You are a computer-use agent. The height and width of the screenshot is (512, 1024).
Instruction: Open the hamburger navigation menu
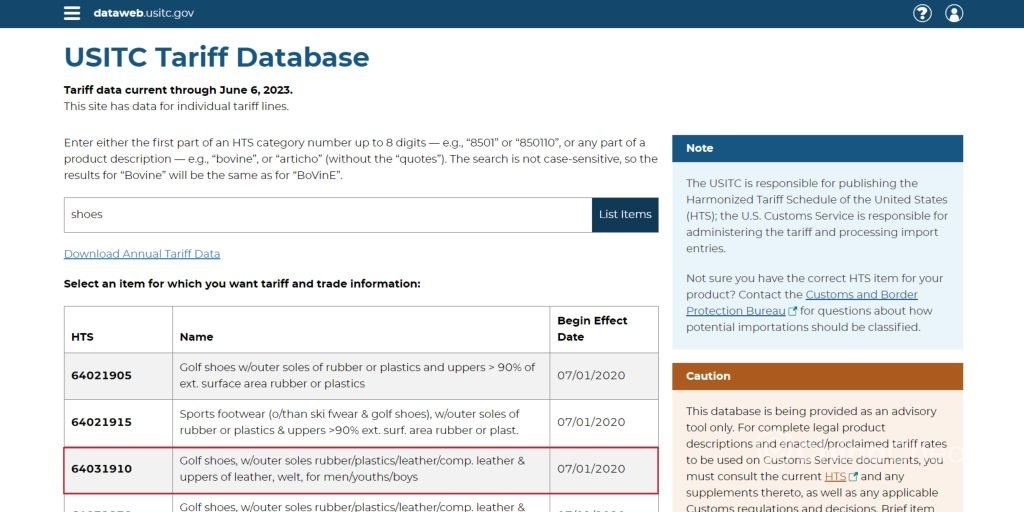tap(72, 13)
